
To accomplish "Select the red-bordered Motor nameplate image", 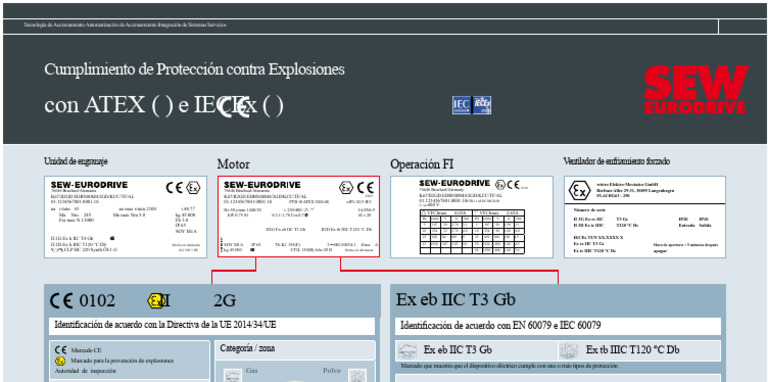I will [298, 216].
